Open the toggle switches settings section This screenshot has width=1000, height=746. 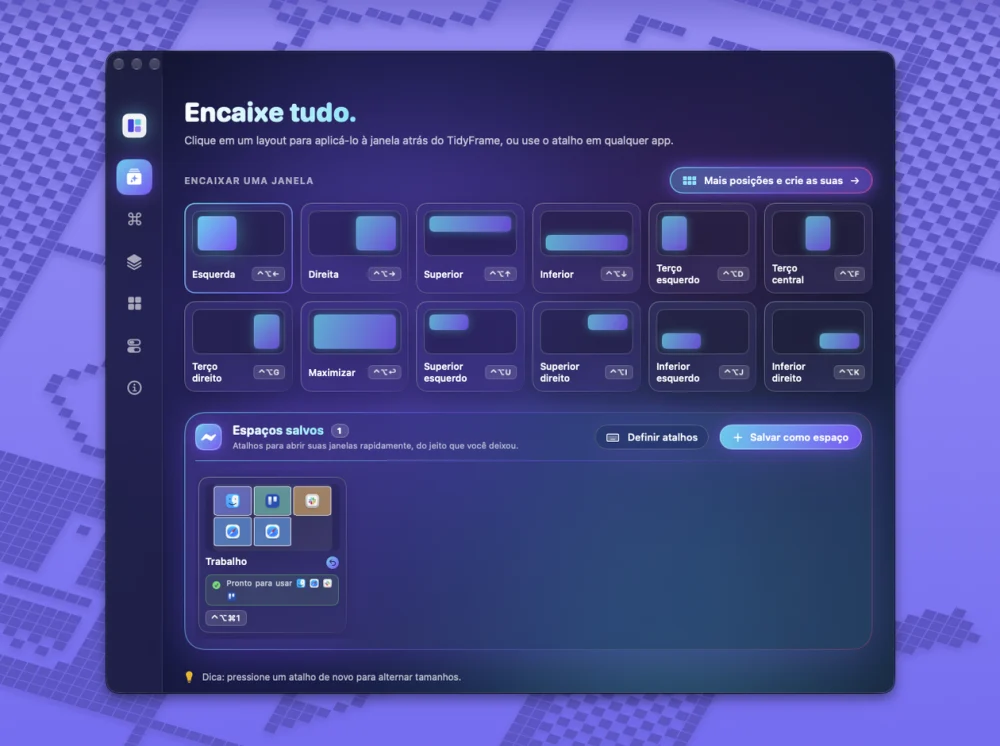(x=134, y=346)
